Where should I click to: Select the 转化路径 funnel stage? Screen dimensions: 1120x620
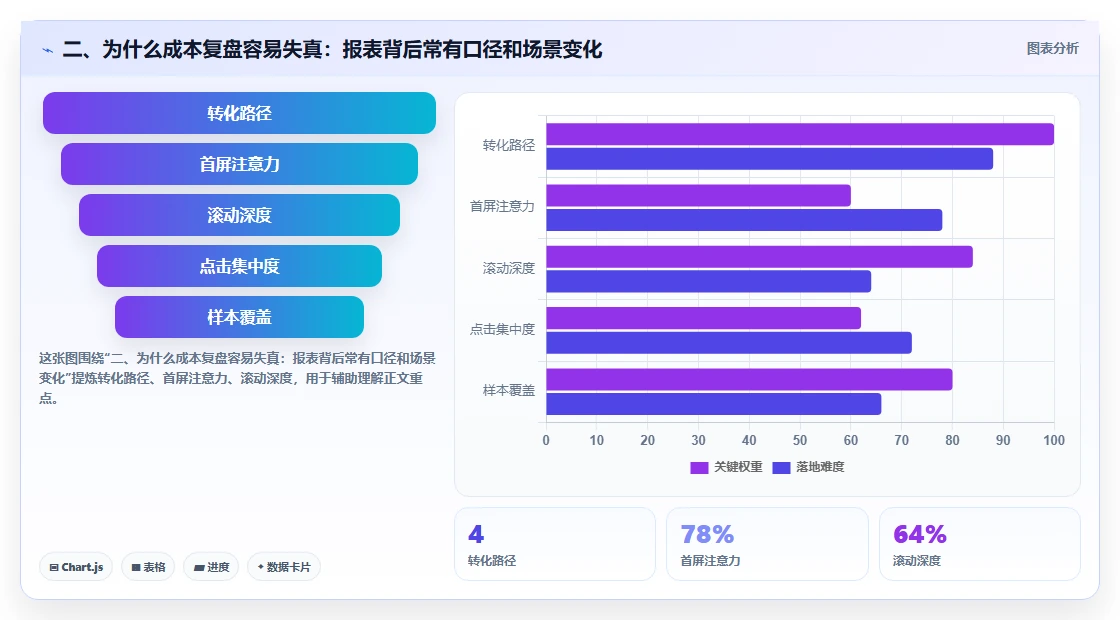[x=239, y=113]
